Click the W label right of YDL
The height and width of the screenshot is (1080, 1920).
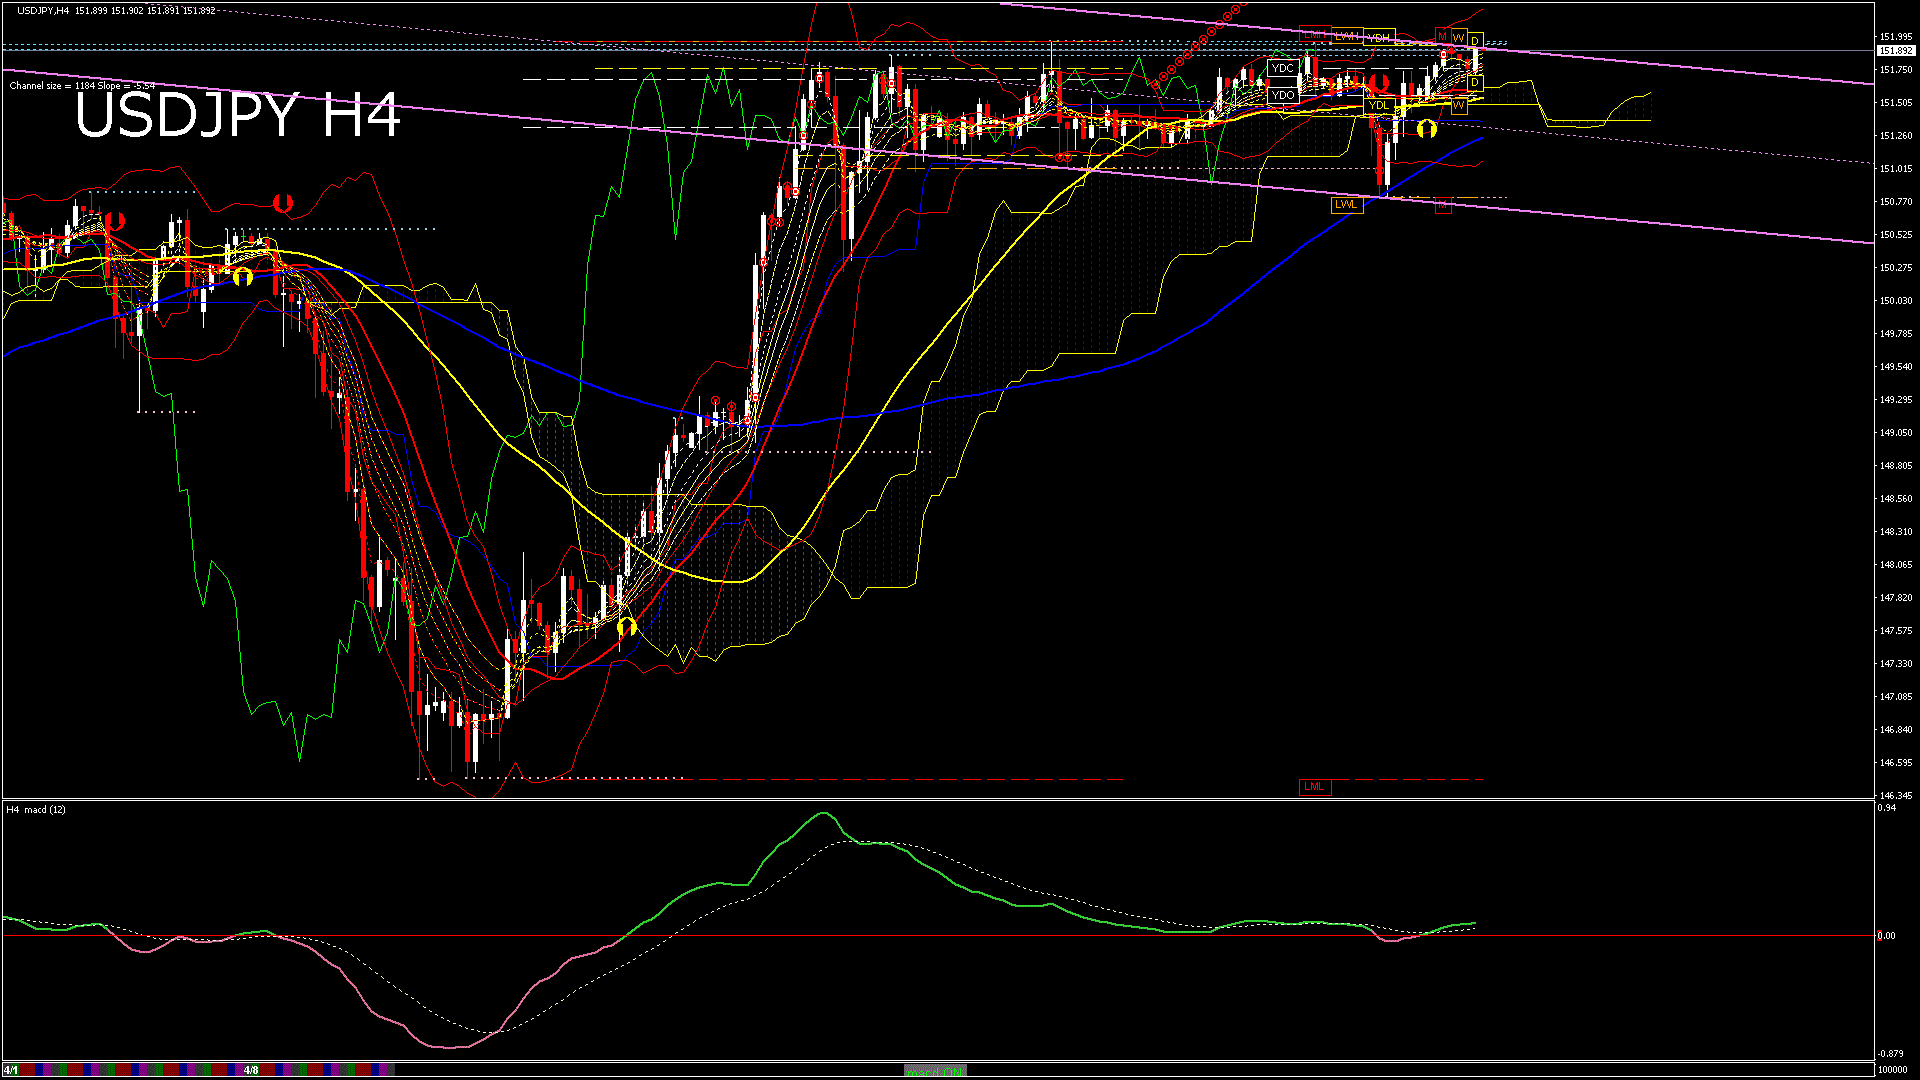tap(1459, 106)
